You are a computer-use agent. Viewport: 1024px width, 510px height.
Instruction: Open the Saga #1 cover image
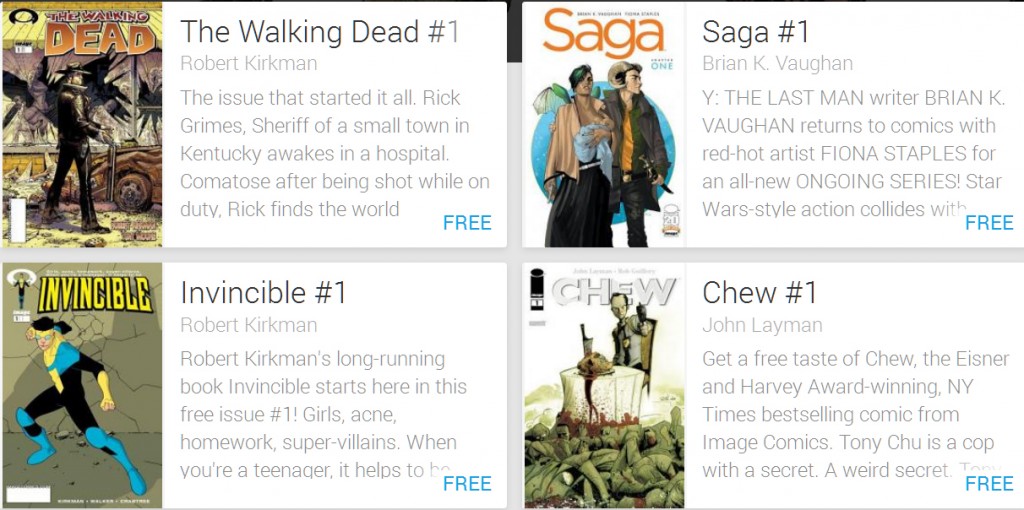point(604,124)
